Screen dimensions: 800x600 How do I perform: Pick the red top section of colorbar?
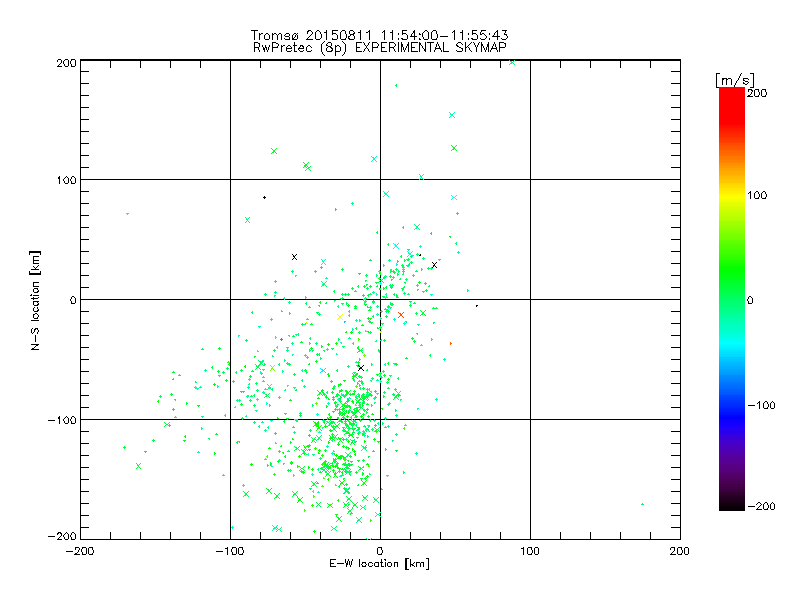pos(732,105)
